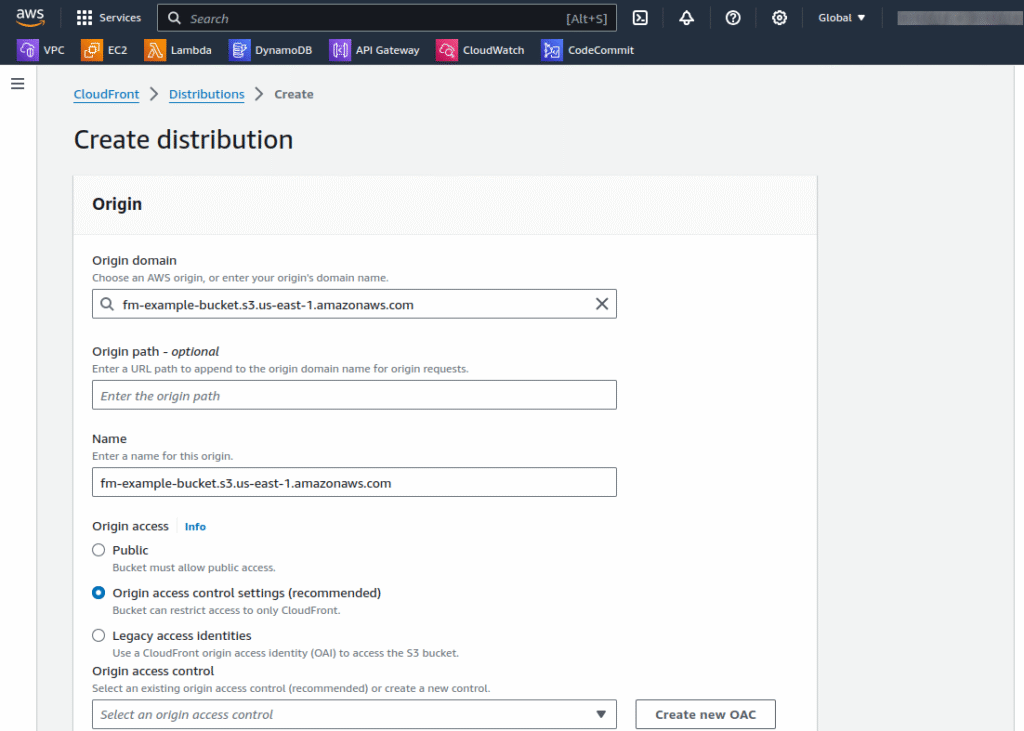
Task: Click the Create breadcrumb text
Action: tap(294, 94)
